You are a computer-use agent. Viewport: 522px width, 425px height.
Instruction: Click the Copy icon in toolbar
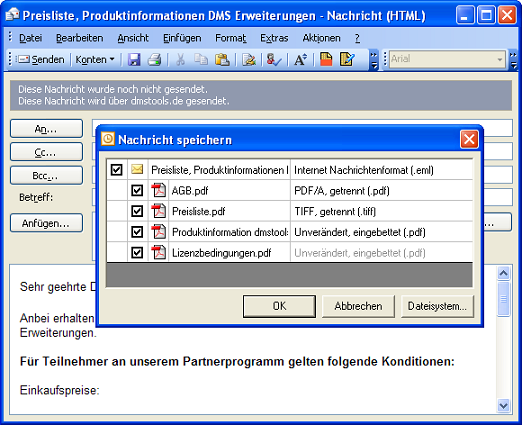tap(201, 60)
